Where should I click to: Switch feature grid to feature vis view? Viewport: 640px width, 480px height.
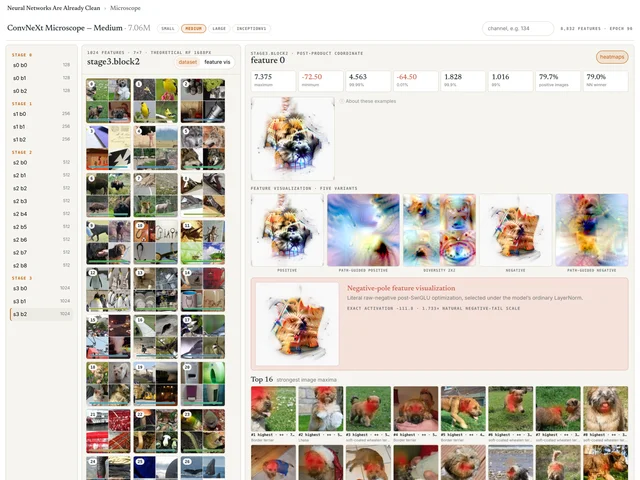tap(217, 62)
